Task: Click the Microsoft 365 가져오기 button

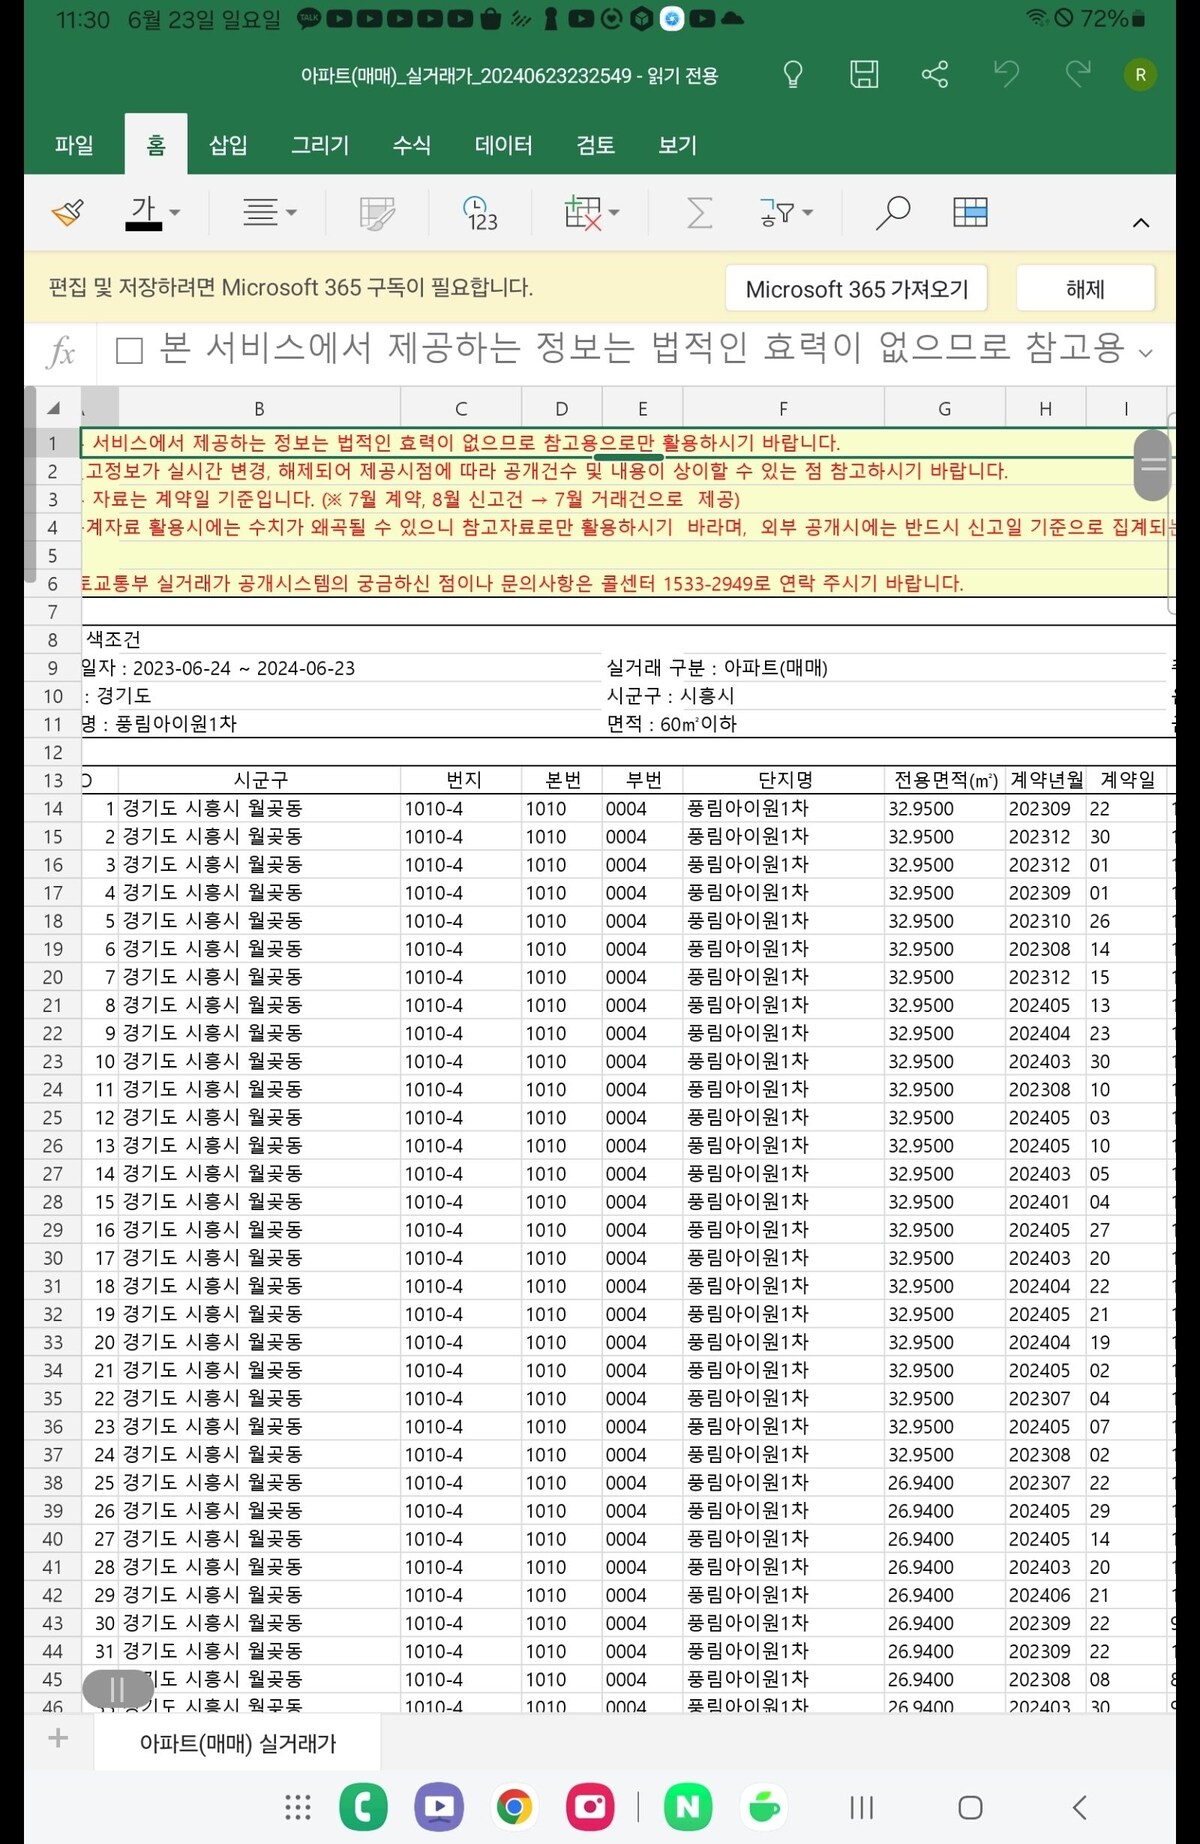Action: coord(857,289)
